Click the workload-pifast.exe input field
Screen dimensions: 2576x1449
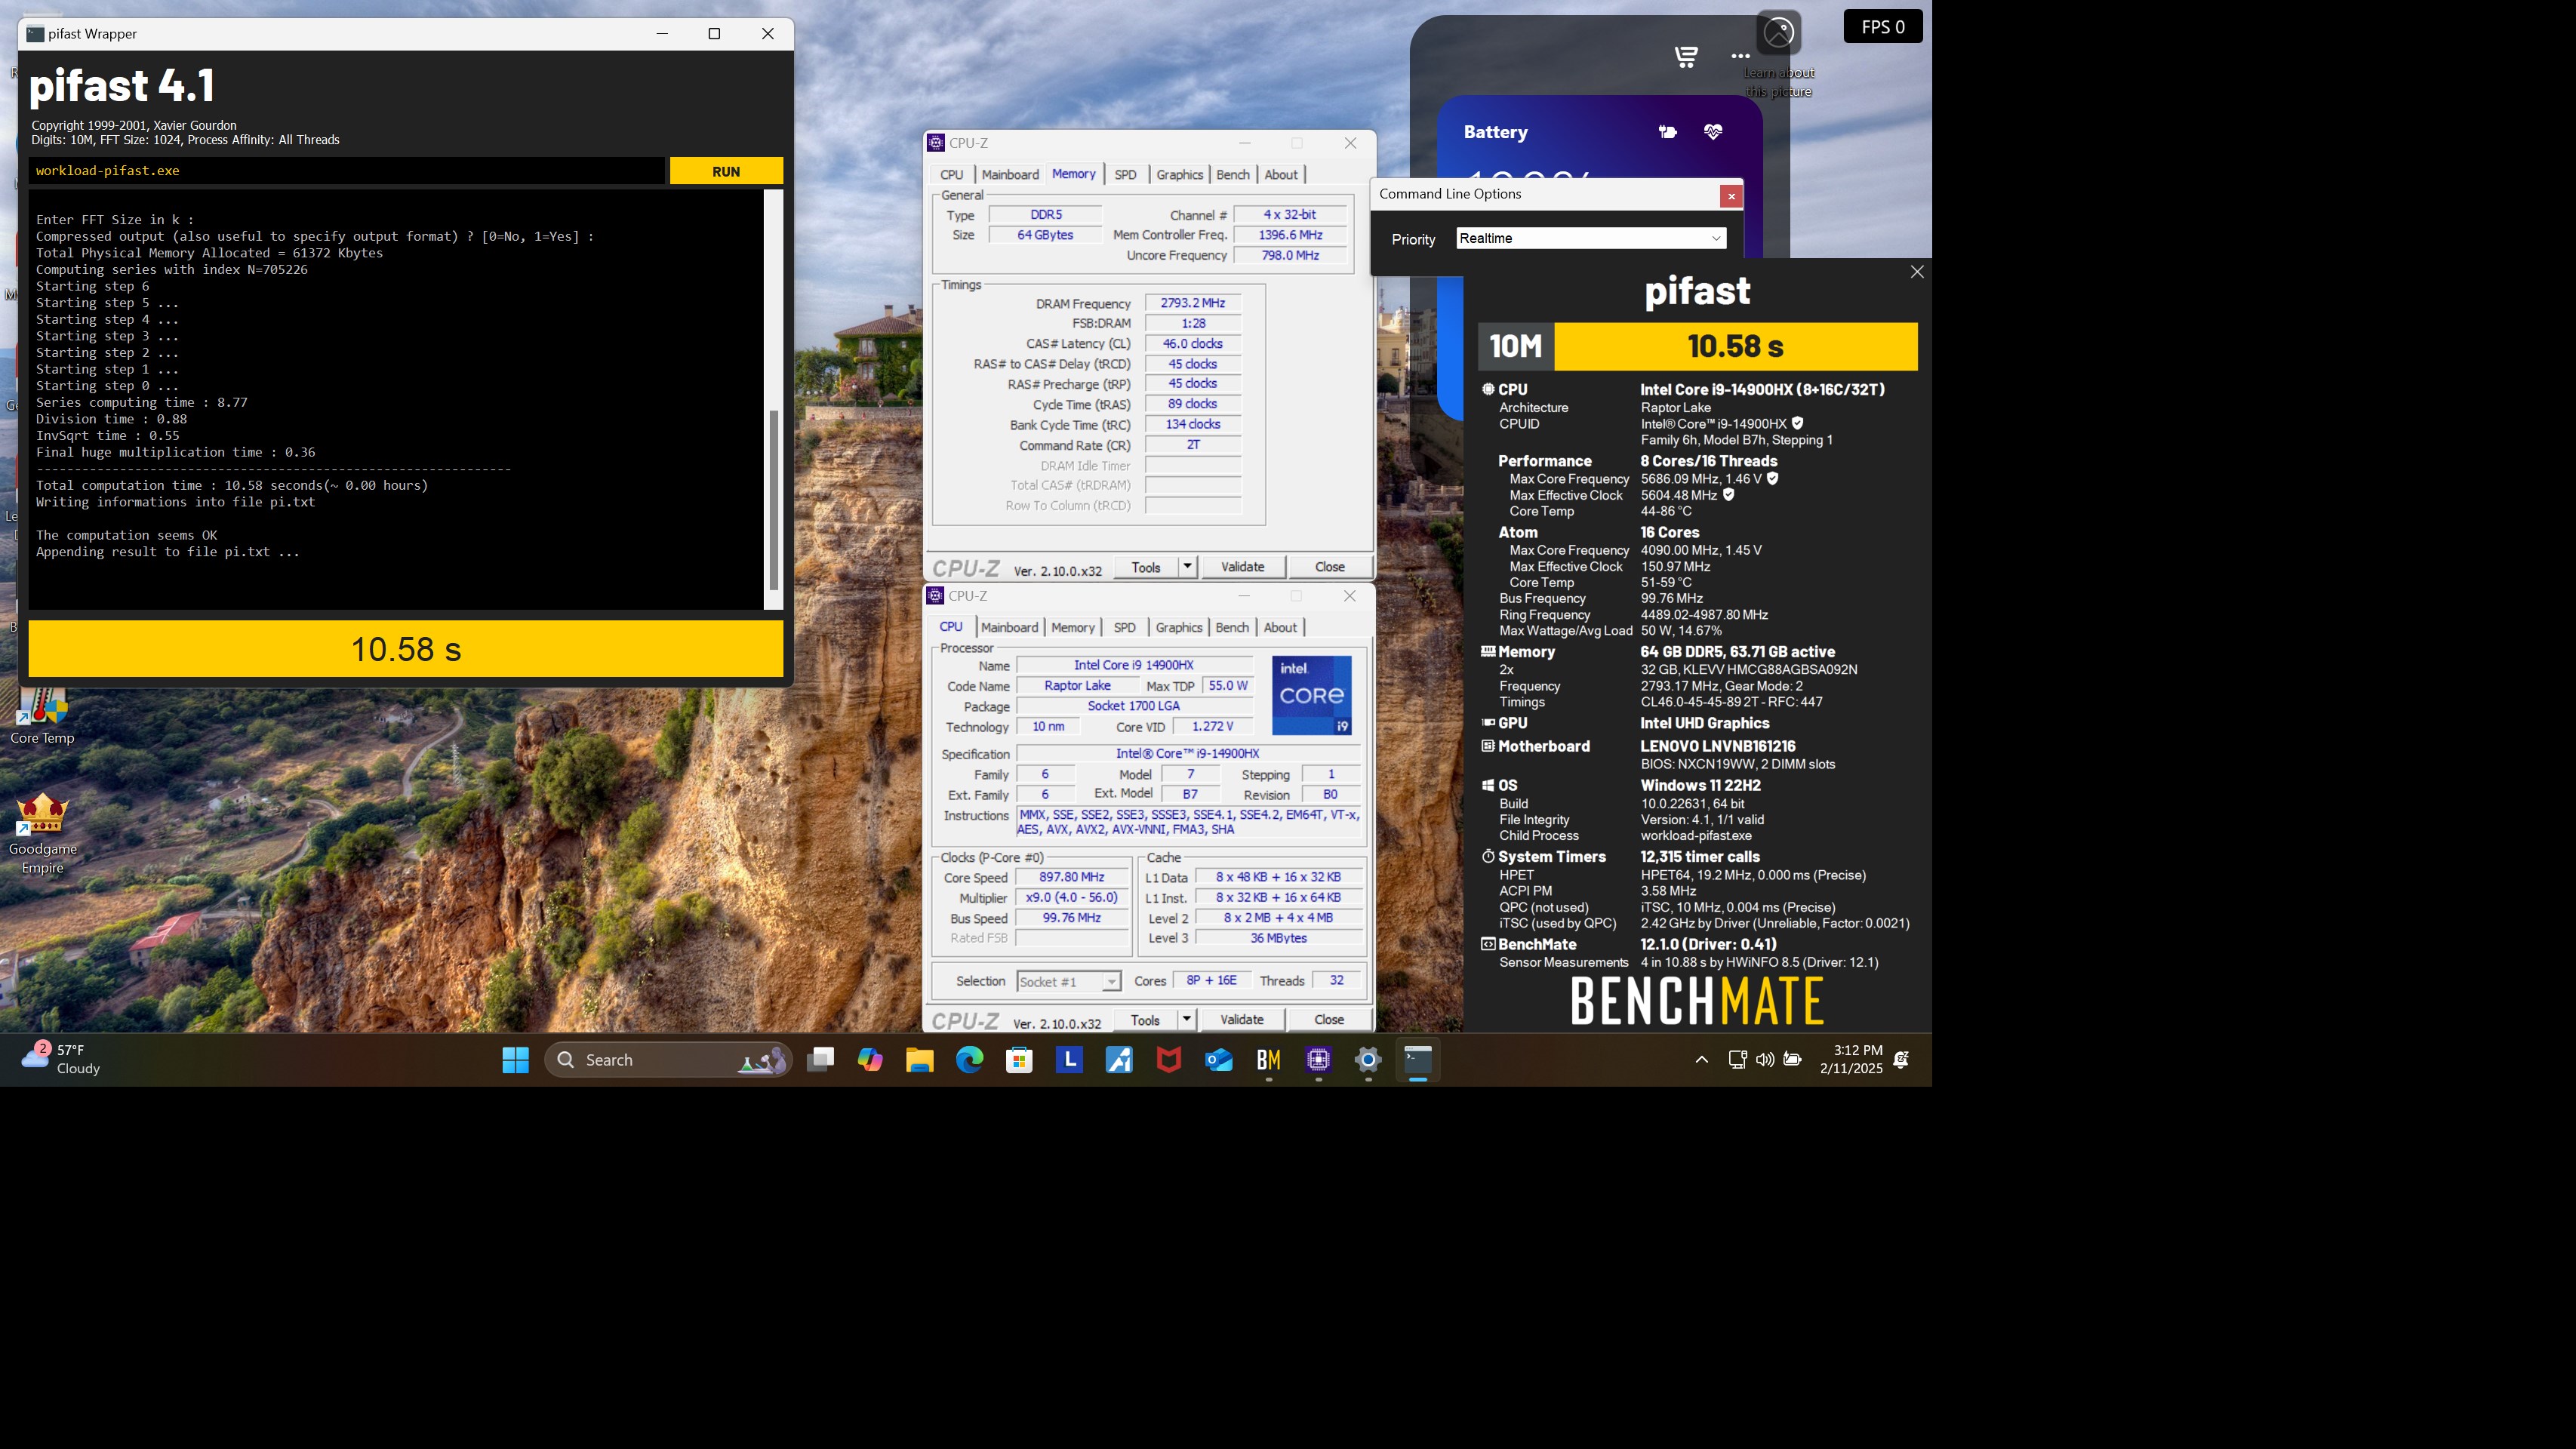point(346,171)
